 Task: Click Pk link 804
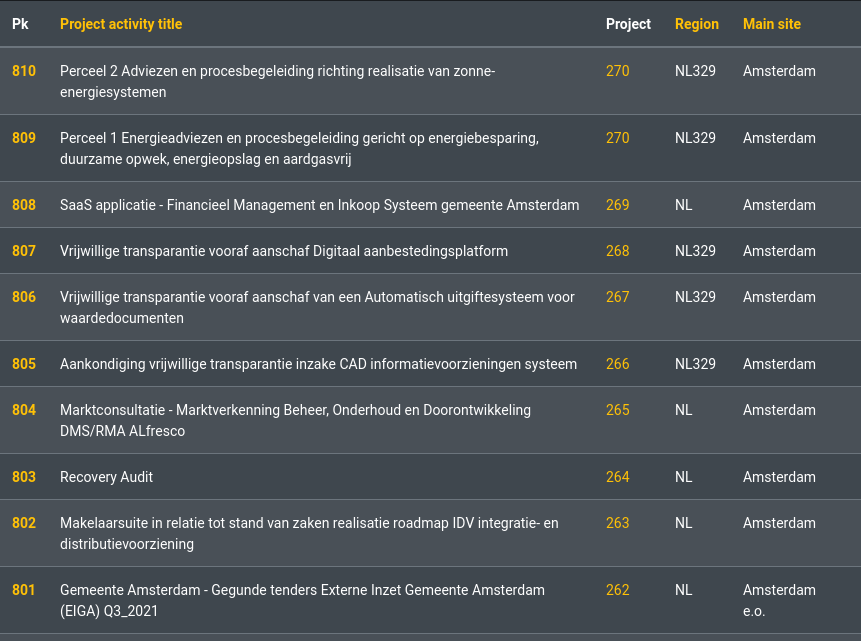click(24, 410)
